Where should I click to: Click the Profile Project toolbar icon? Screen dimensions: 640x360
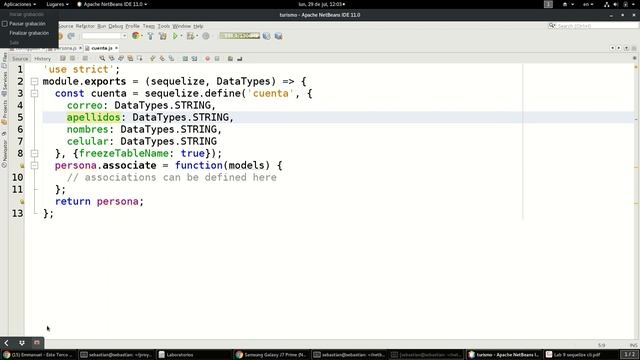(206, 36)
